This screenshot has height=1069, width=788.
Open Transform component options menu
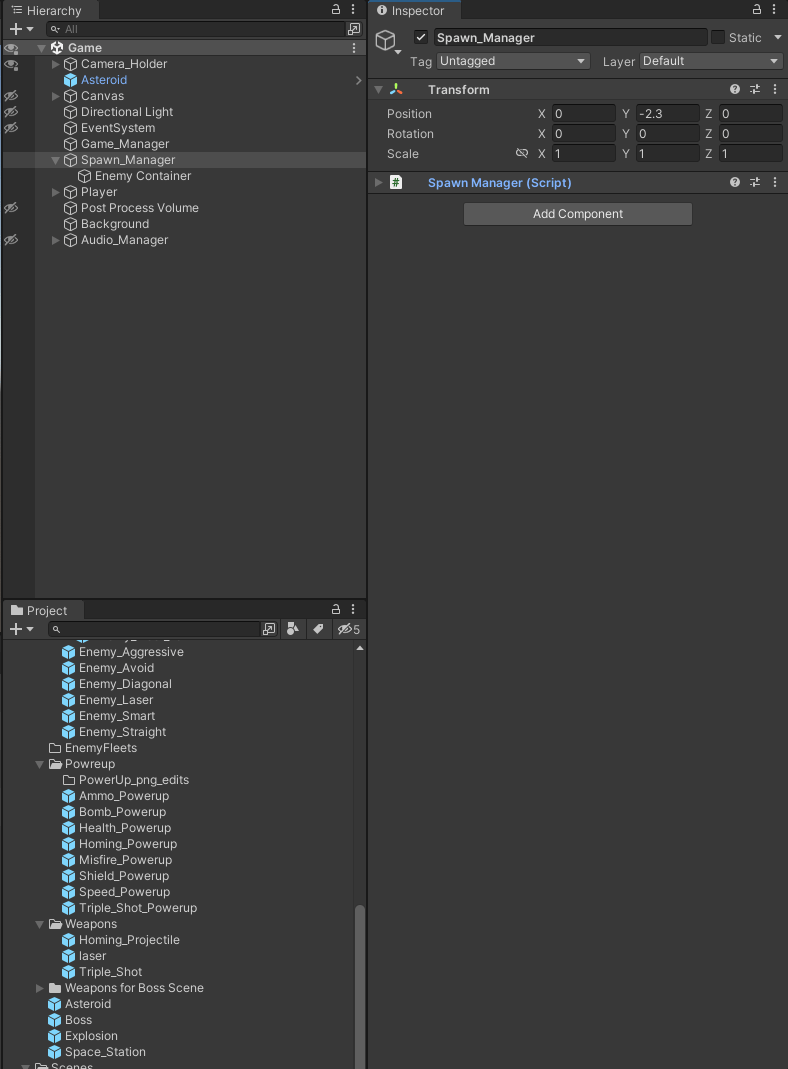coord(774,89)
